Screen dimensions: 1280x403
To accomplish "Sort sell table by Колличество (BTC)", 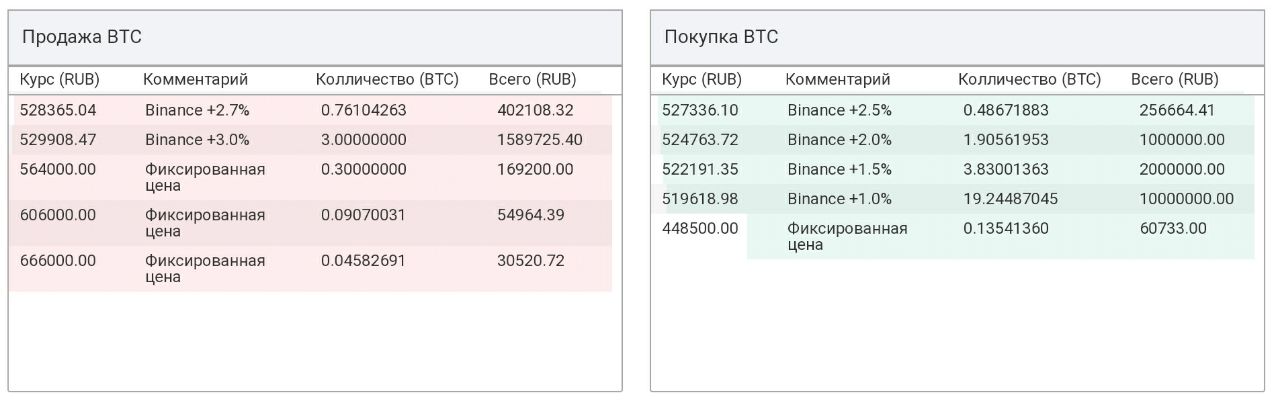I will tap(387, 79).
